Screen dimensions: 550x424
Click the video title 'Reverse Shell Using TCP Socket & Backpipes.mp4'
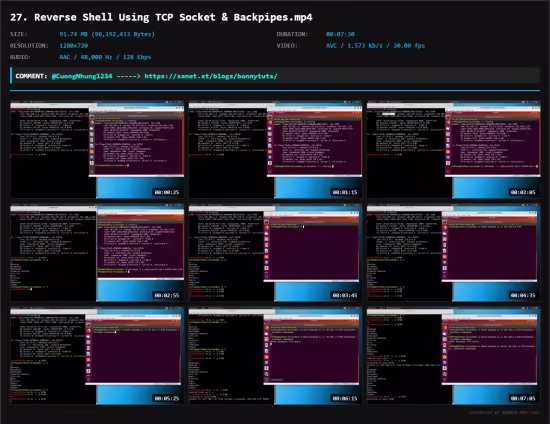(161, 17)
